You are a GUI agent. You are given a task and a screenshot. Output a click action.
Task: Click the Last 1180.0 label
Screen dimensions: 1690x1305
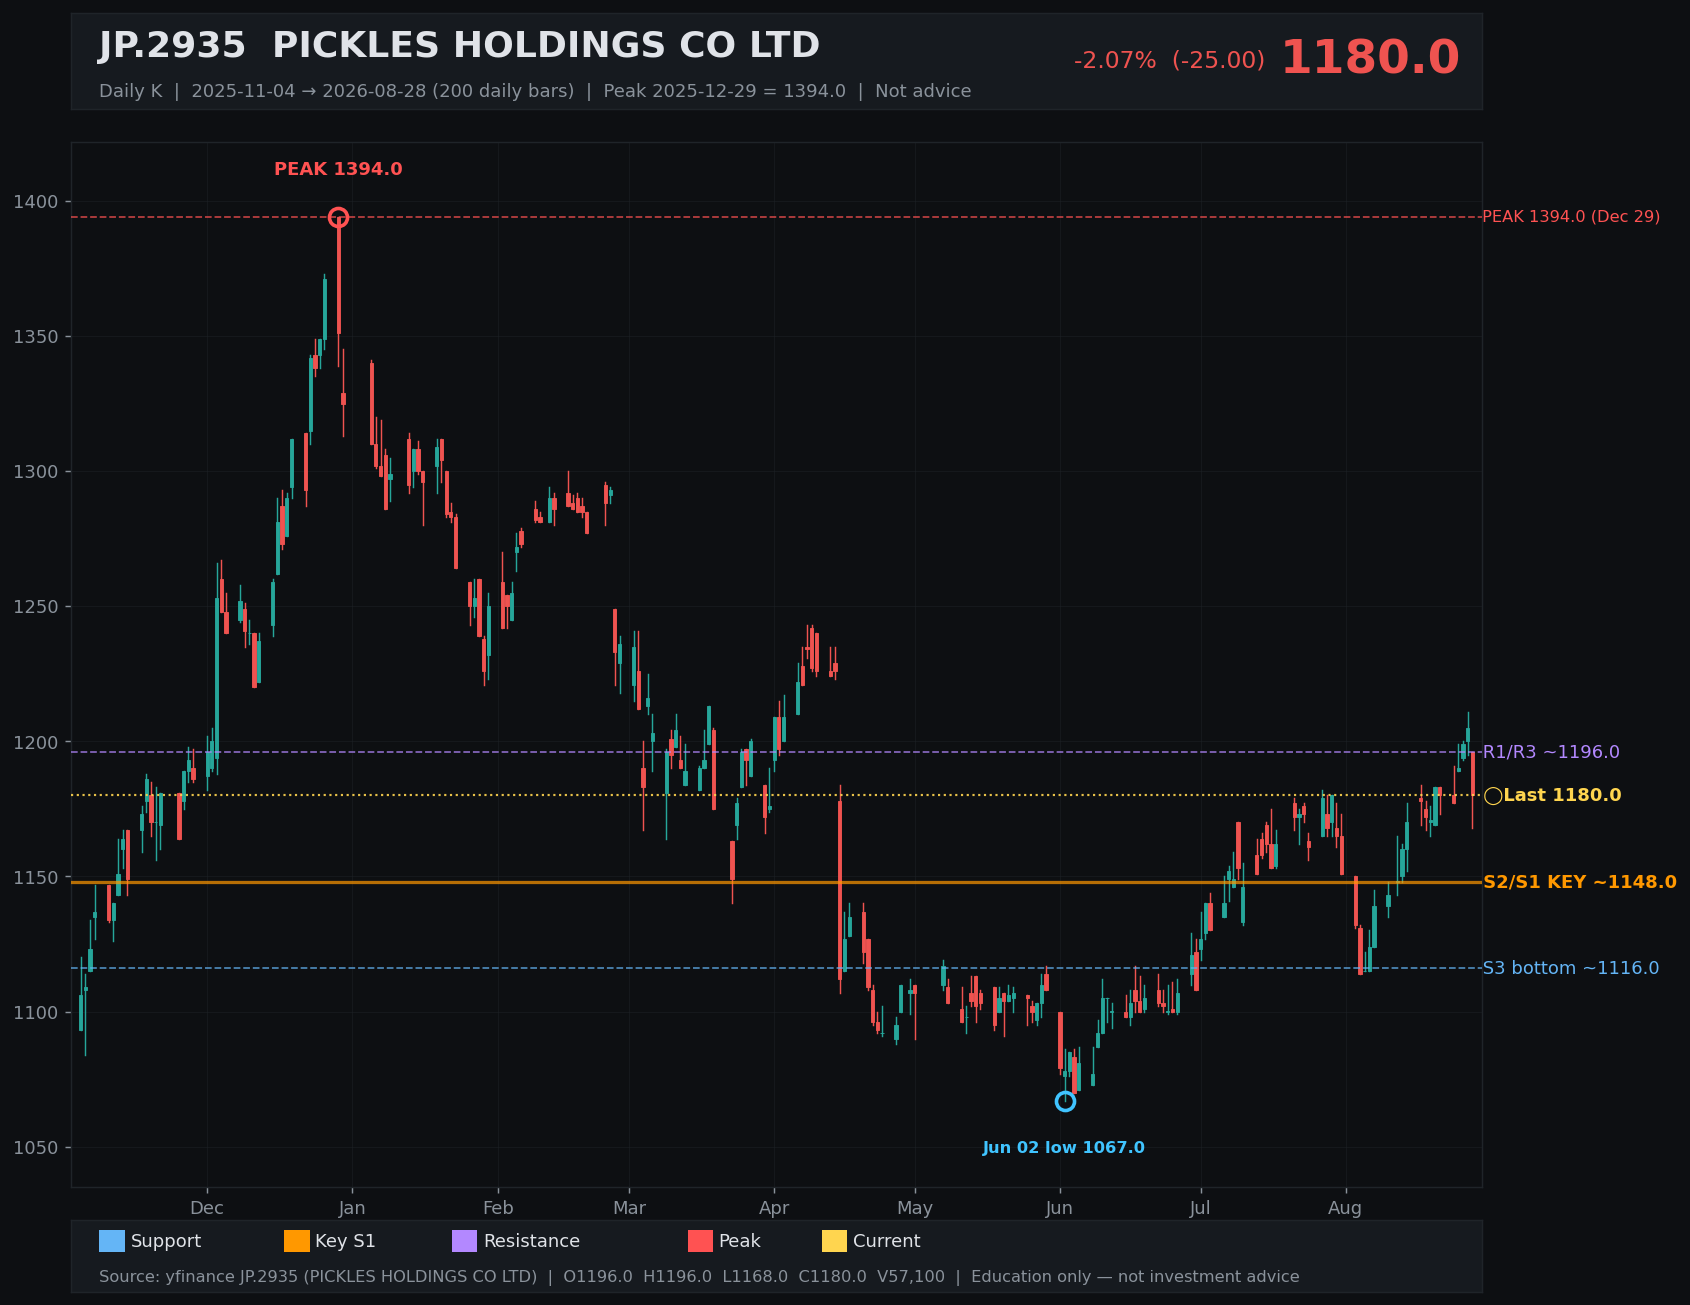[x=1562, y=795]
